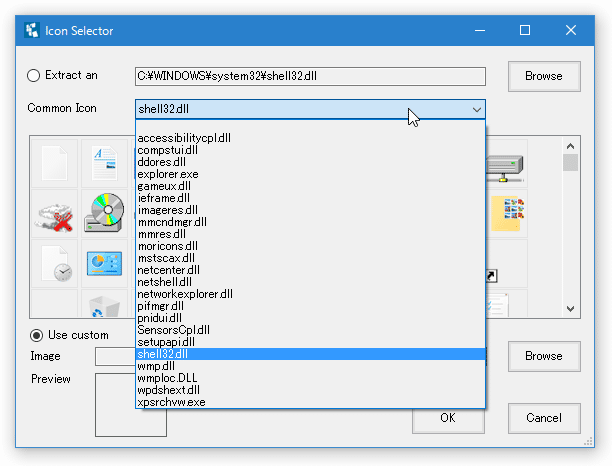Choose pifmgr.dll entry

pyautogui.click(x=310, y=306)
